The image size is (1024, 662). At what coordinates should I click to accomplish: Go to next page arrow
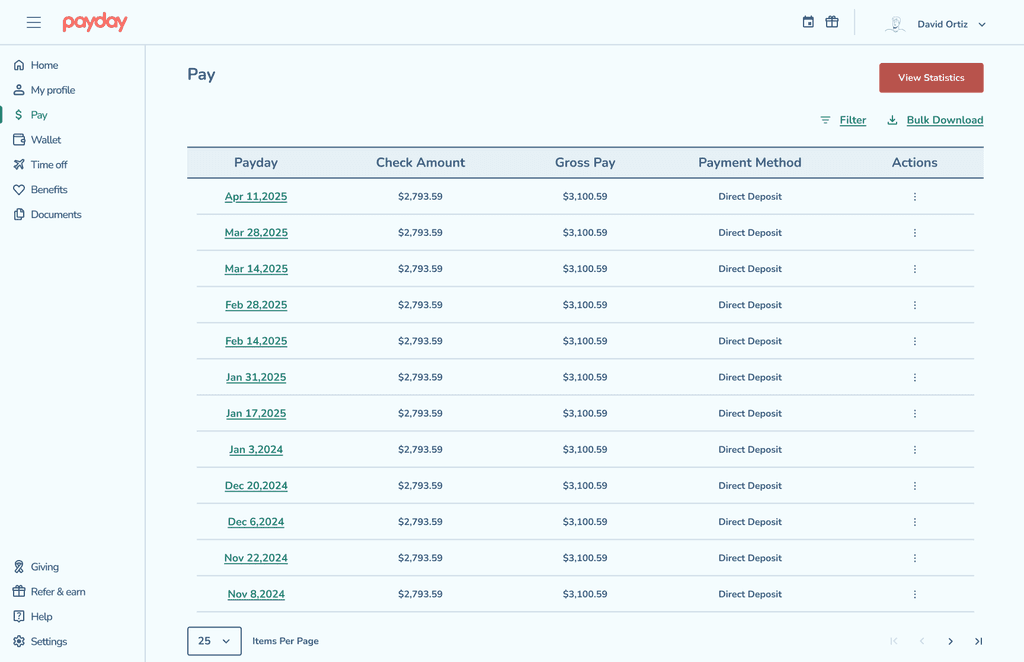coord(950,641)
